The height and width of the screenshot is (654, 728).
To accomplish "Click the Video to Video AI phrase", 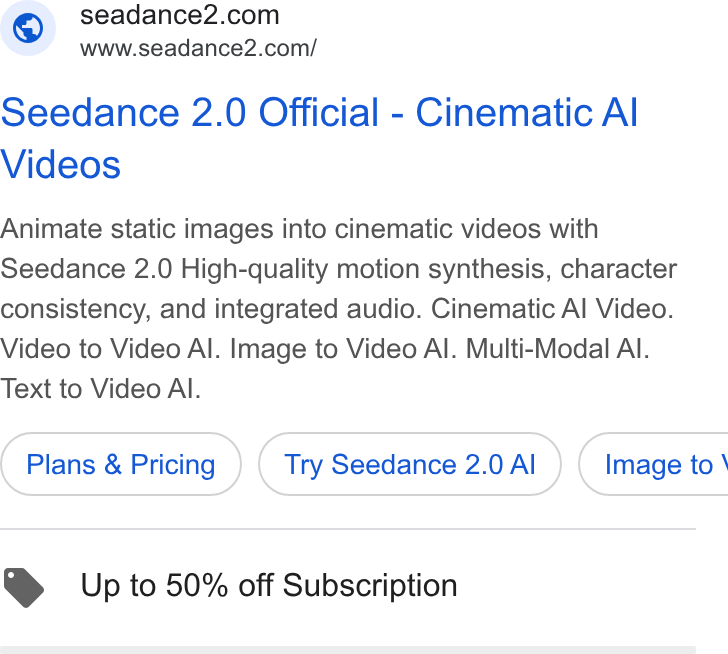I will click(110, 349).
